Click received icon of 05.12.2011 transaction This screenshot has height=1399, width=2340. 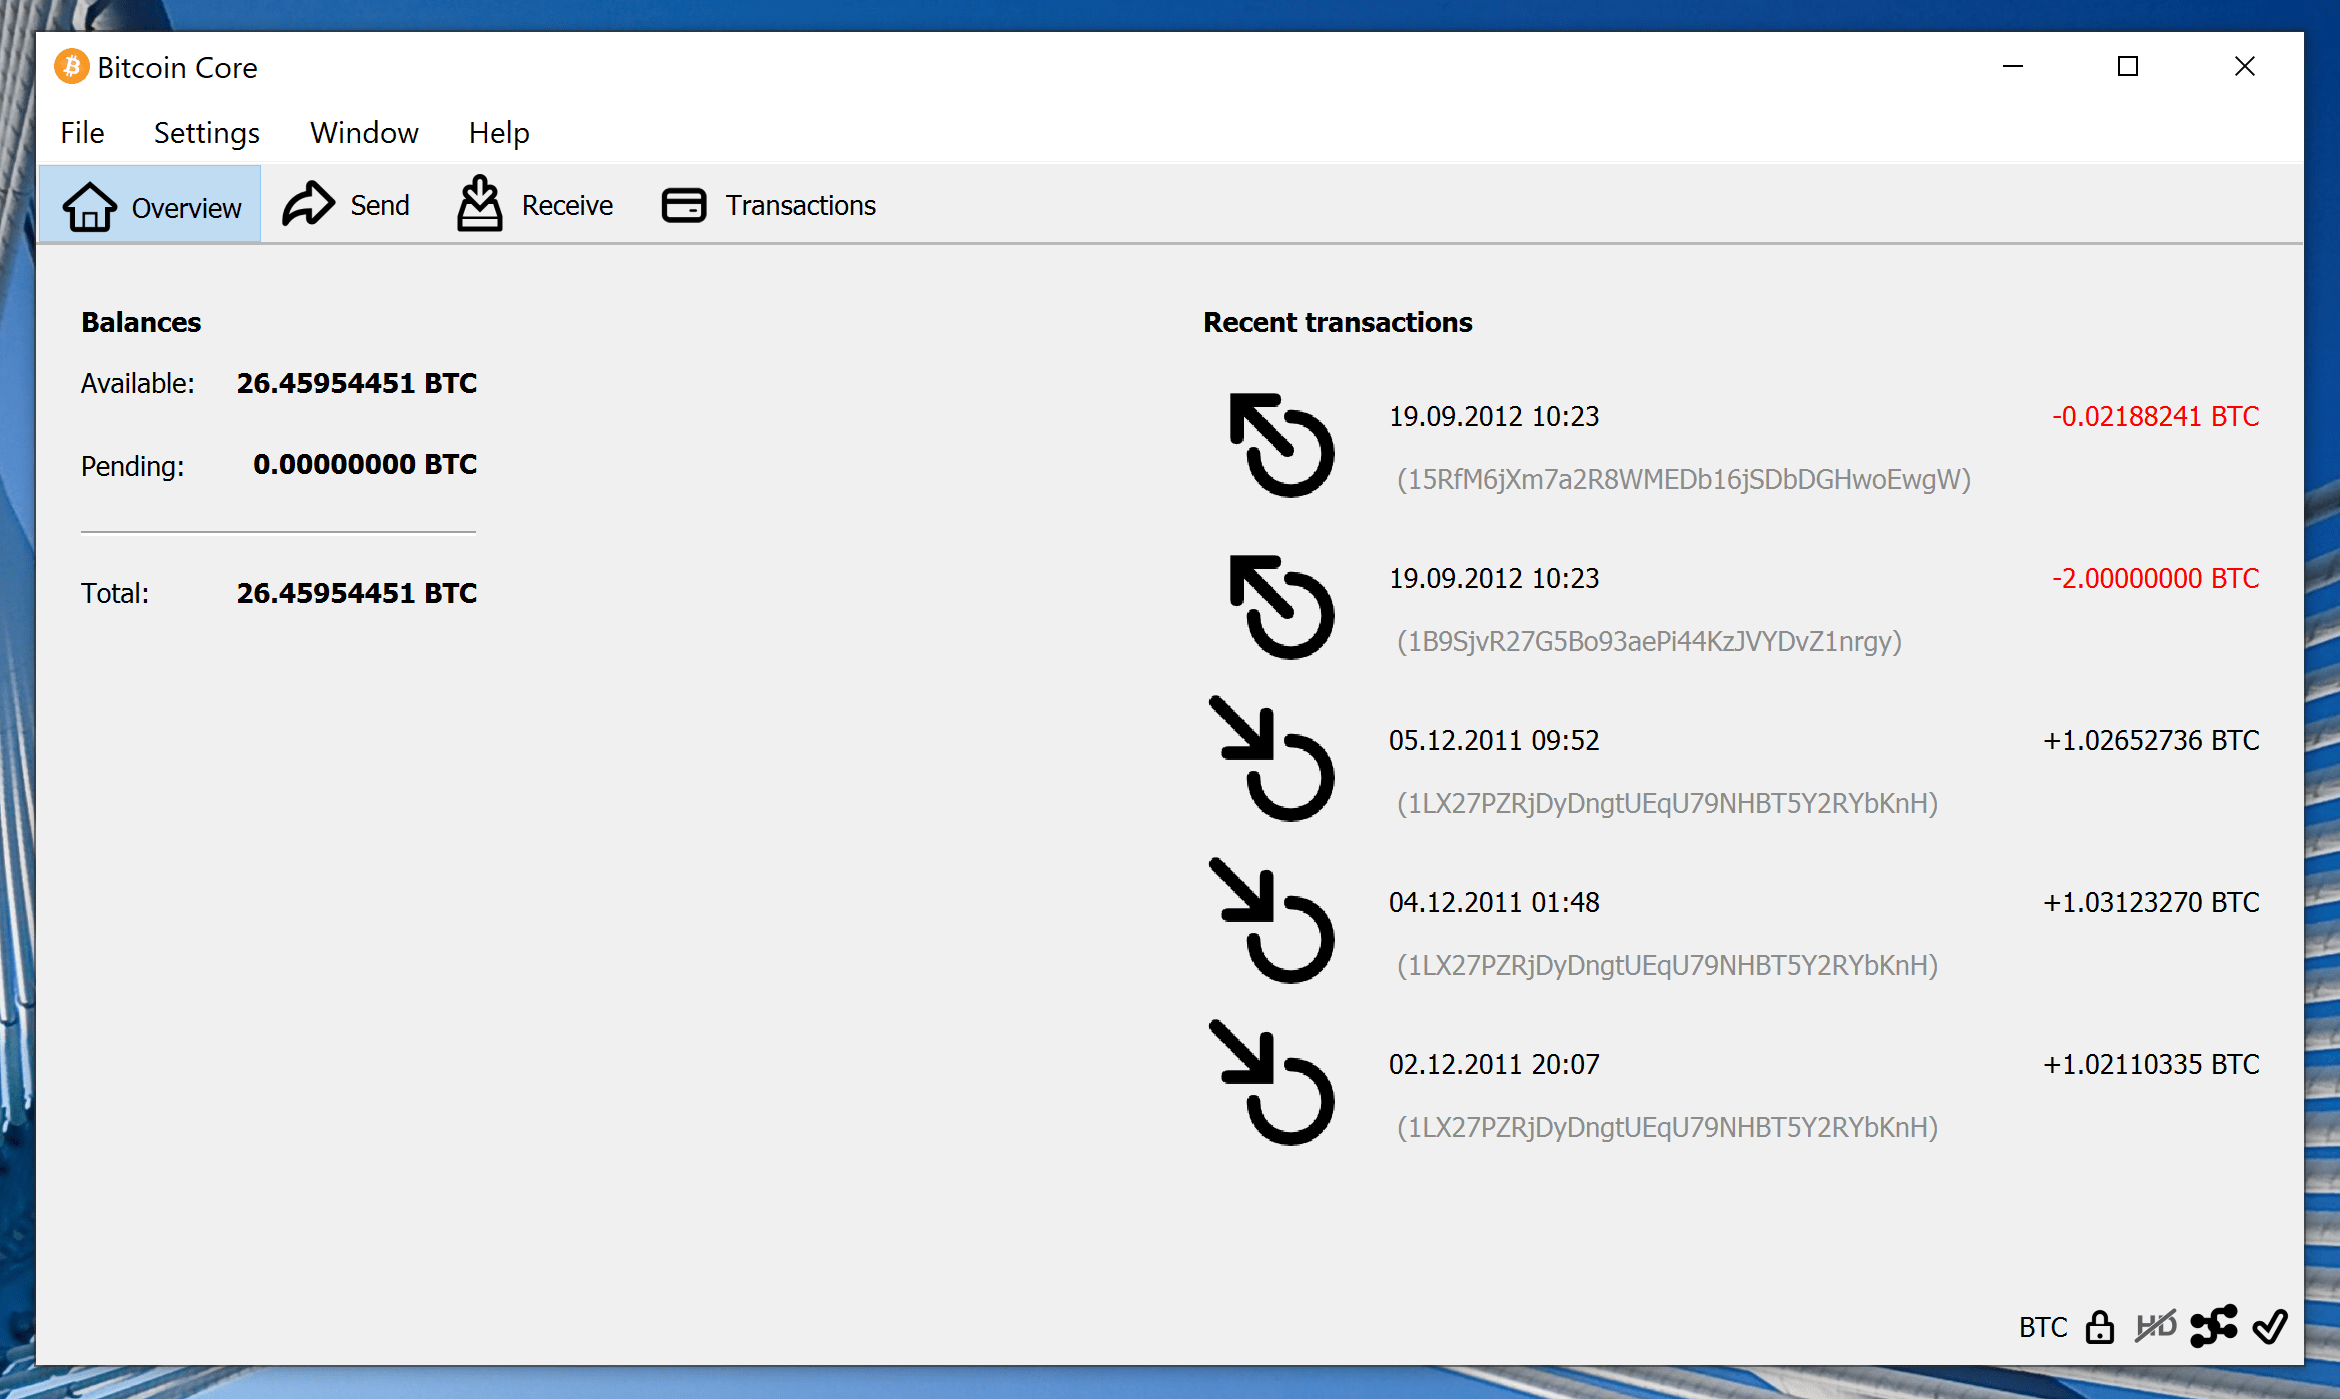1272,760
